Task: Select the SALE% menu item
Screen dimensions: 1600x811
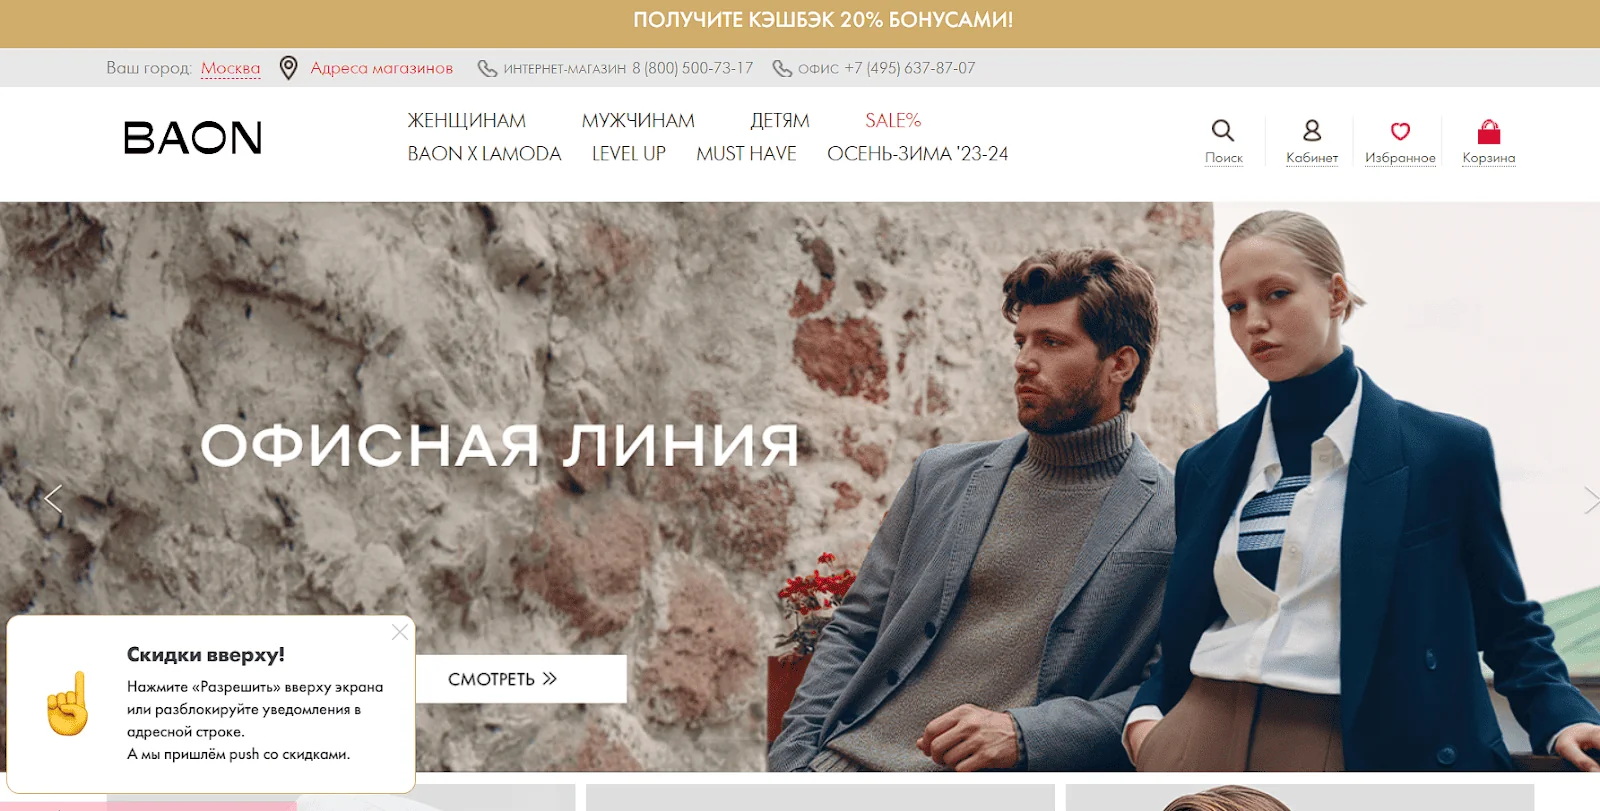Action: (893, 120)
